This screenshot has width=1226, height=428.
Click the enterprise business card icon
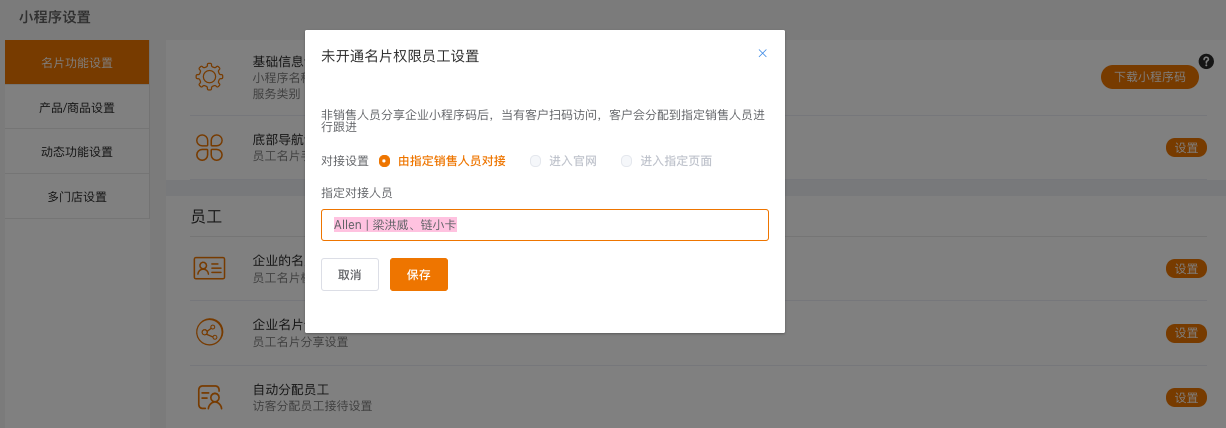tap(209, 268)
